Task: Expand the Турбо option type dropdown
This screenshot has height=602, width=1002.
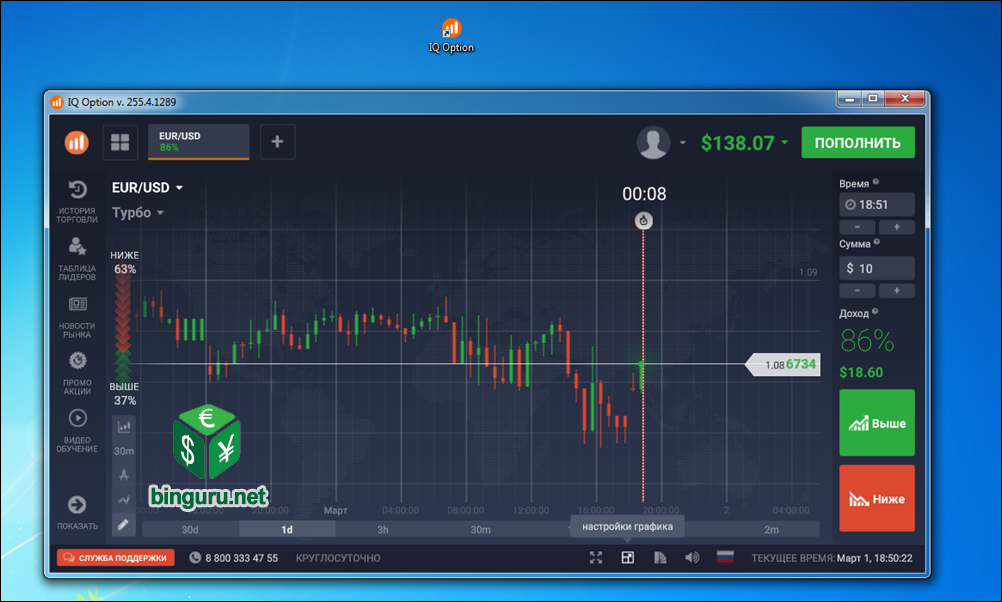Action: tap(138, 212)
